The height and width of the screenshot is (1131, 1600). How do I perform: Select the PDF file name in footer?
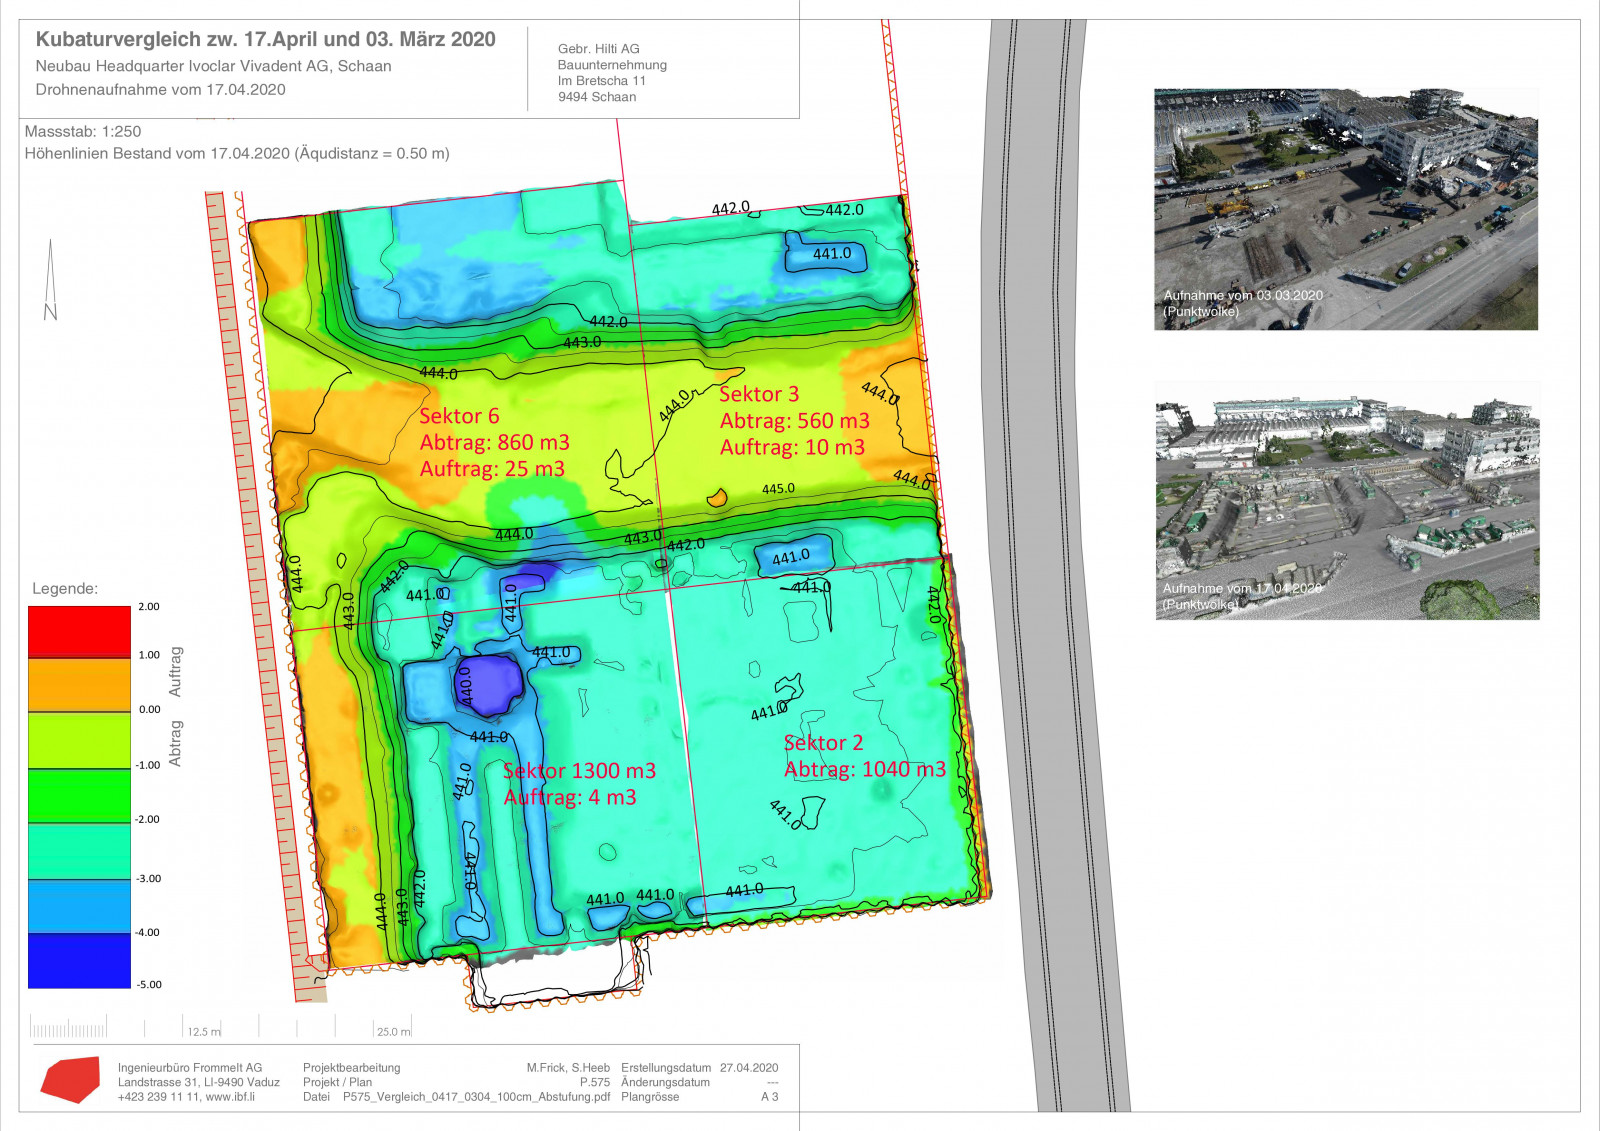476,1097
